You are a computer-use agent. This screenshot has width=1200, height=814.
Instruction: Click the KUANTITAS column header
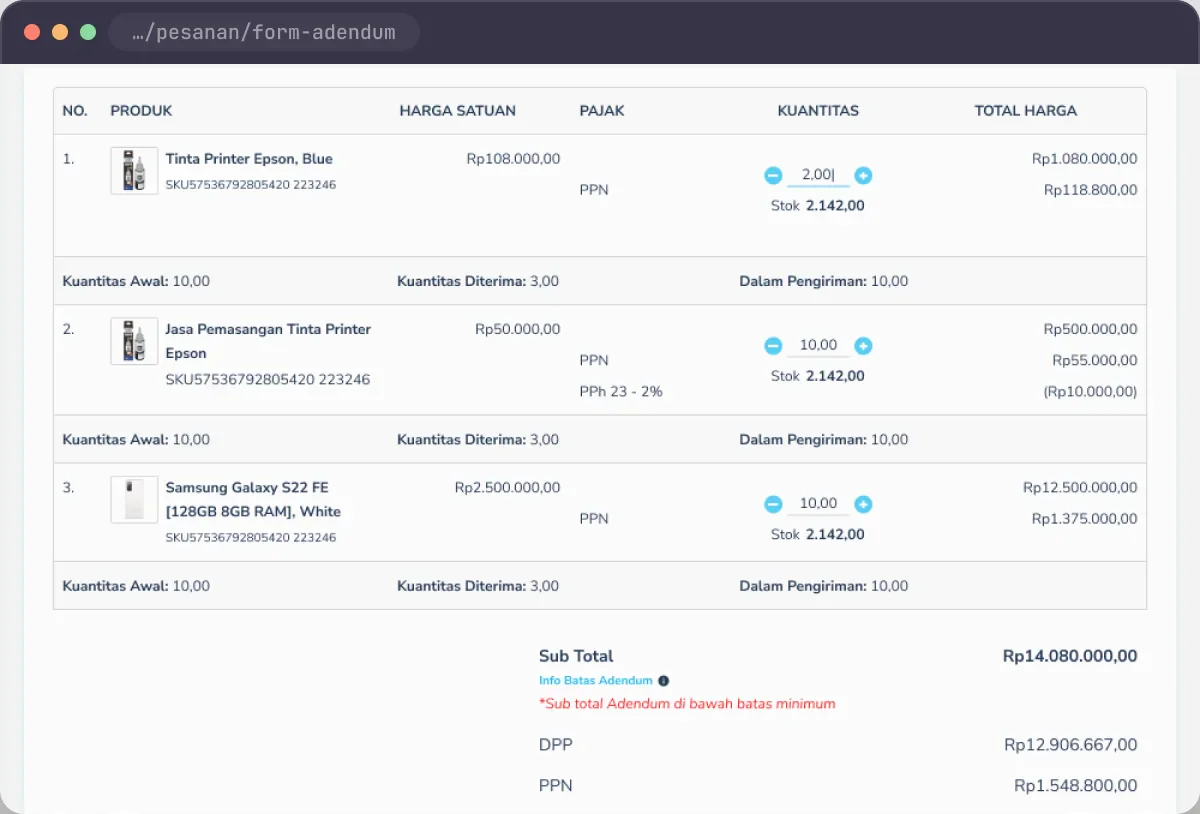(x=818, y=110)
